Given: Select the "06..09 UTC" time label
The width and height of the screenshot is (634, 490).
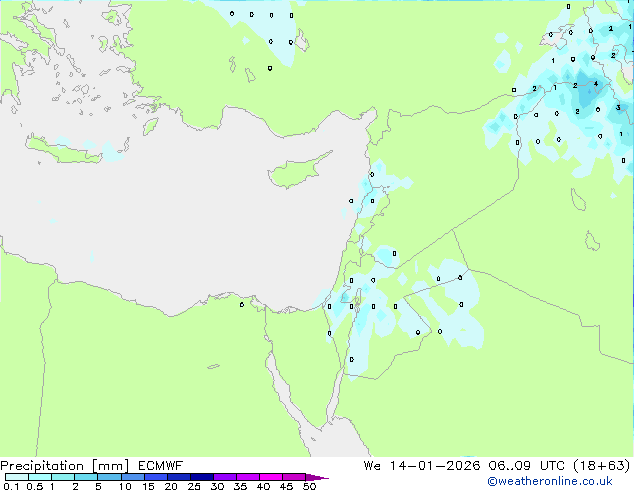Looking at the screenshot, I should (x=528, y=466).
